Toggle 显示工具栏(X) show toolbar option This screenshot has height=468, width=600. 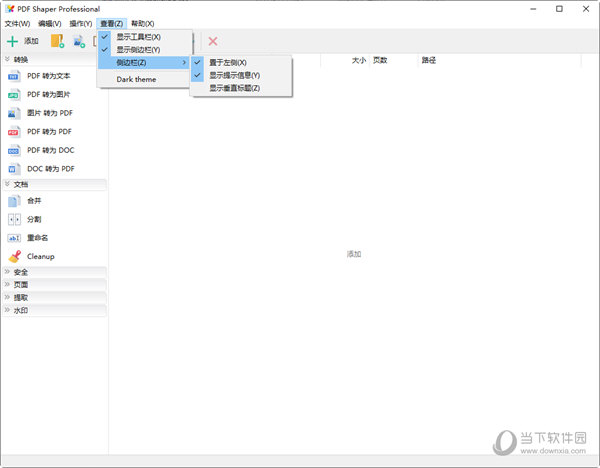point(145,37)
